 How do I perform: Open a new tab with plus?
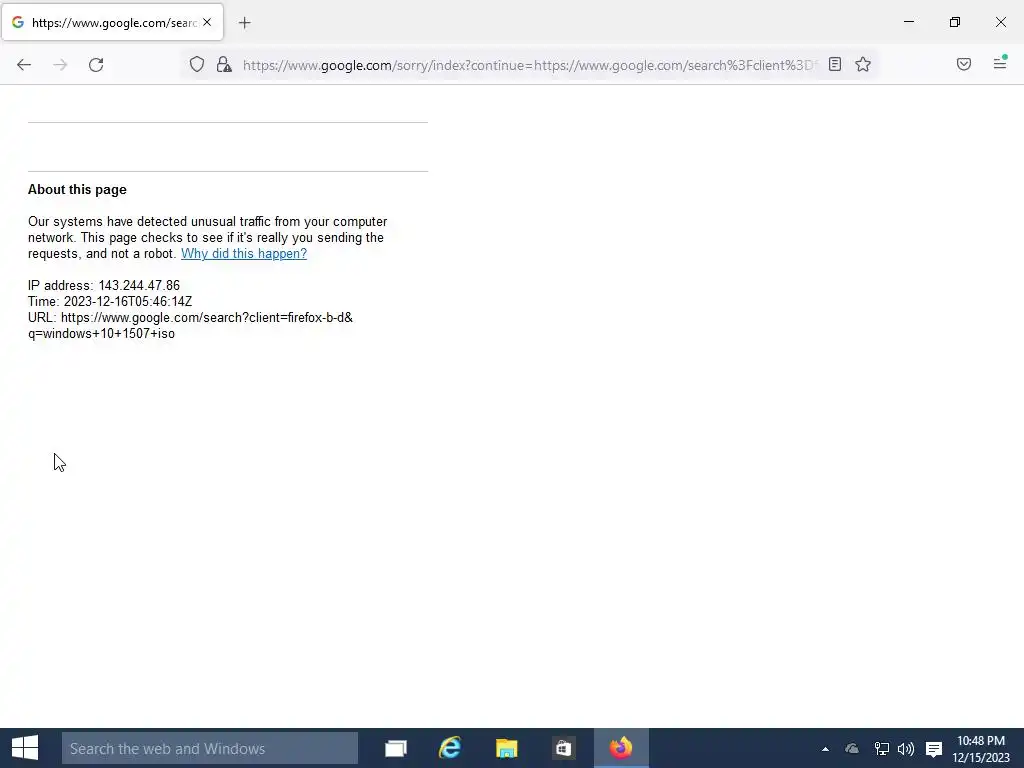(x=245, y=23)
